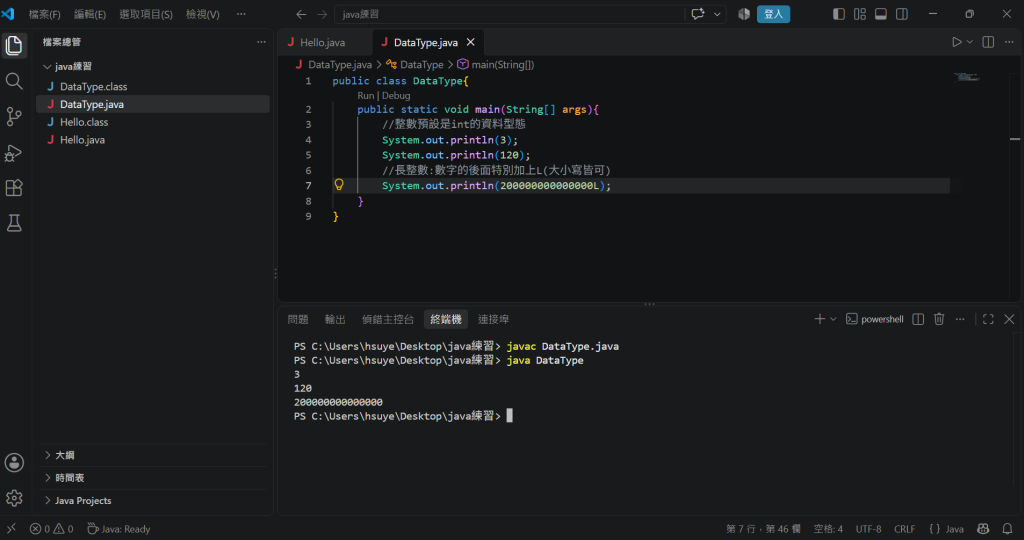Click the Debug code lens link
The width and height of the screenshot is (1024, 540).
pyautogui.click(x=396, y=95)
